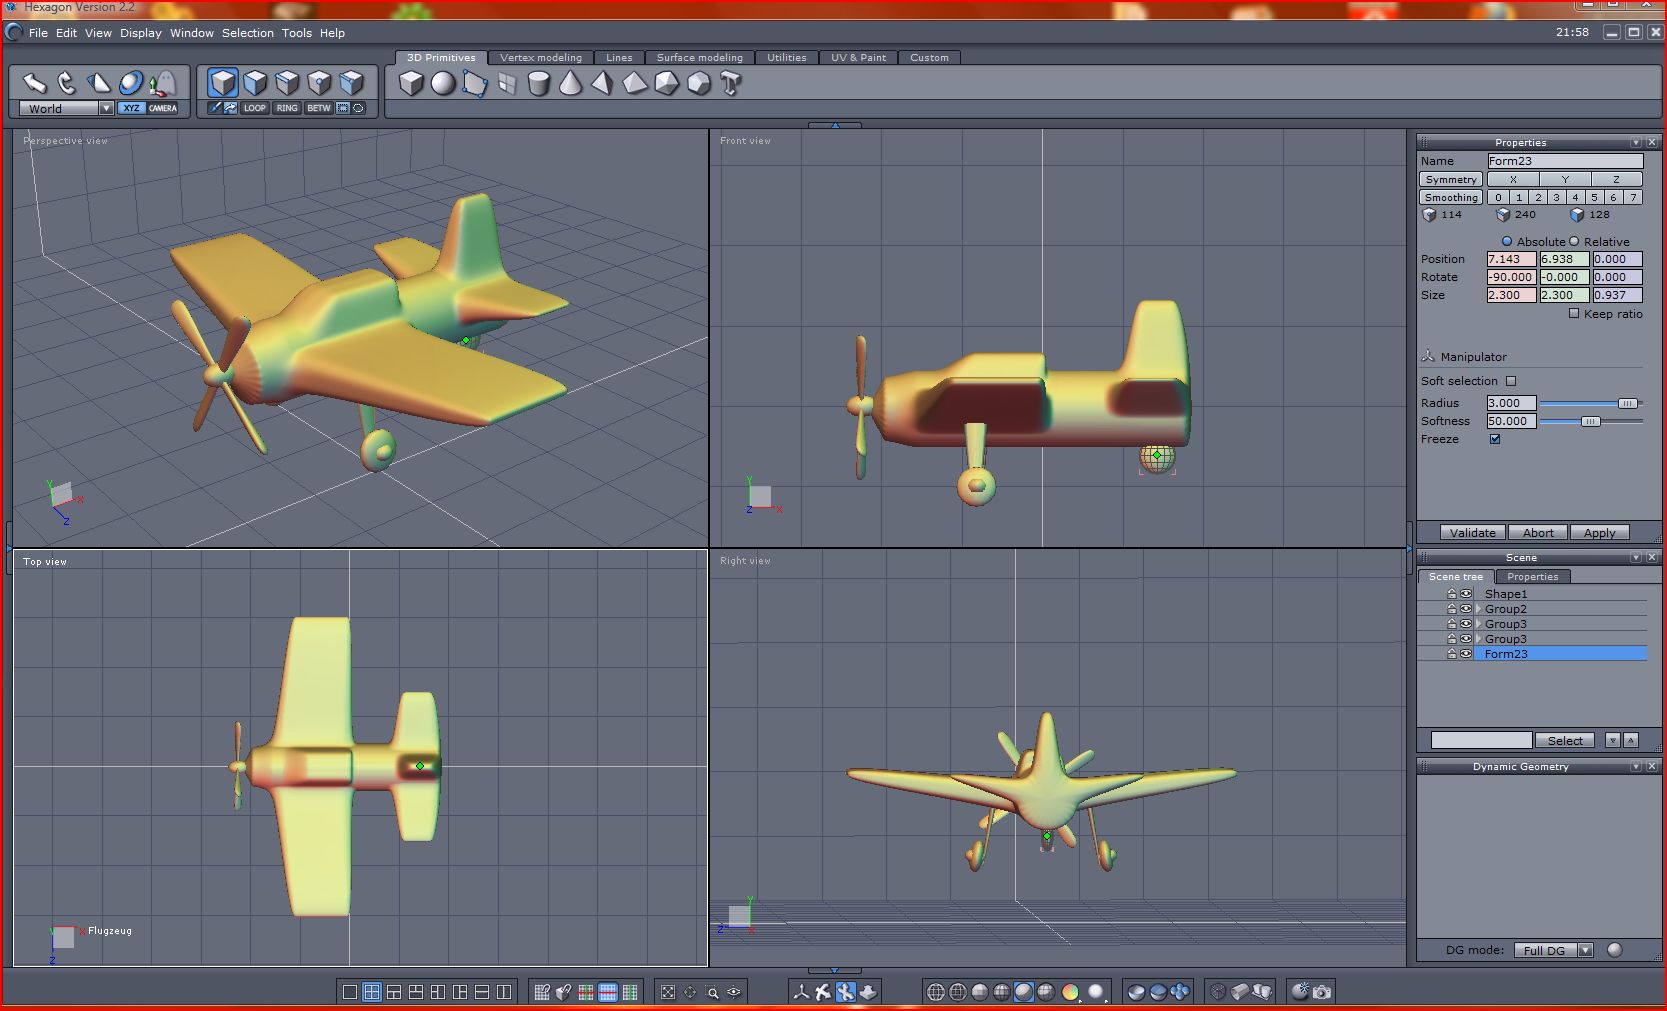The image size is (1667, 1011).
Task: Select the Relative radio button
Action: coord(1574,242)
